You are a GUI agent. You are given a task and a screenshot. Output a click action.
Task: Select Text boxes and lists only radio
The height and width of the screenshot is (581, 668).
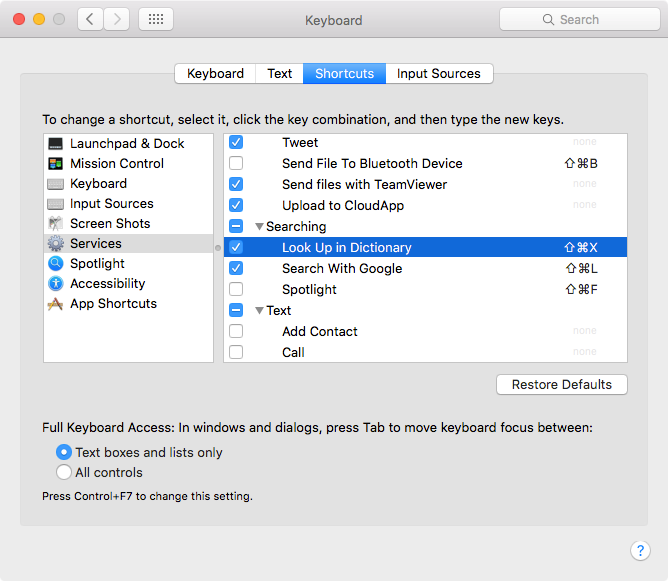63,452
